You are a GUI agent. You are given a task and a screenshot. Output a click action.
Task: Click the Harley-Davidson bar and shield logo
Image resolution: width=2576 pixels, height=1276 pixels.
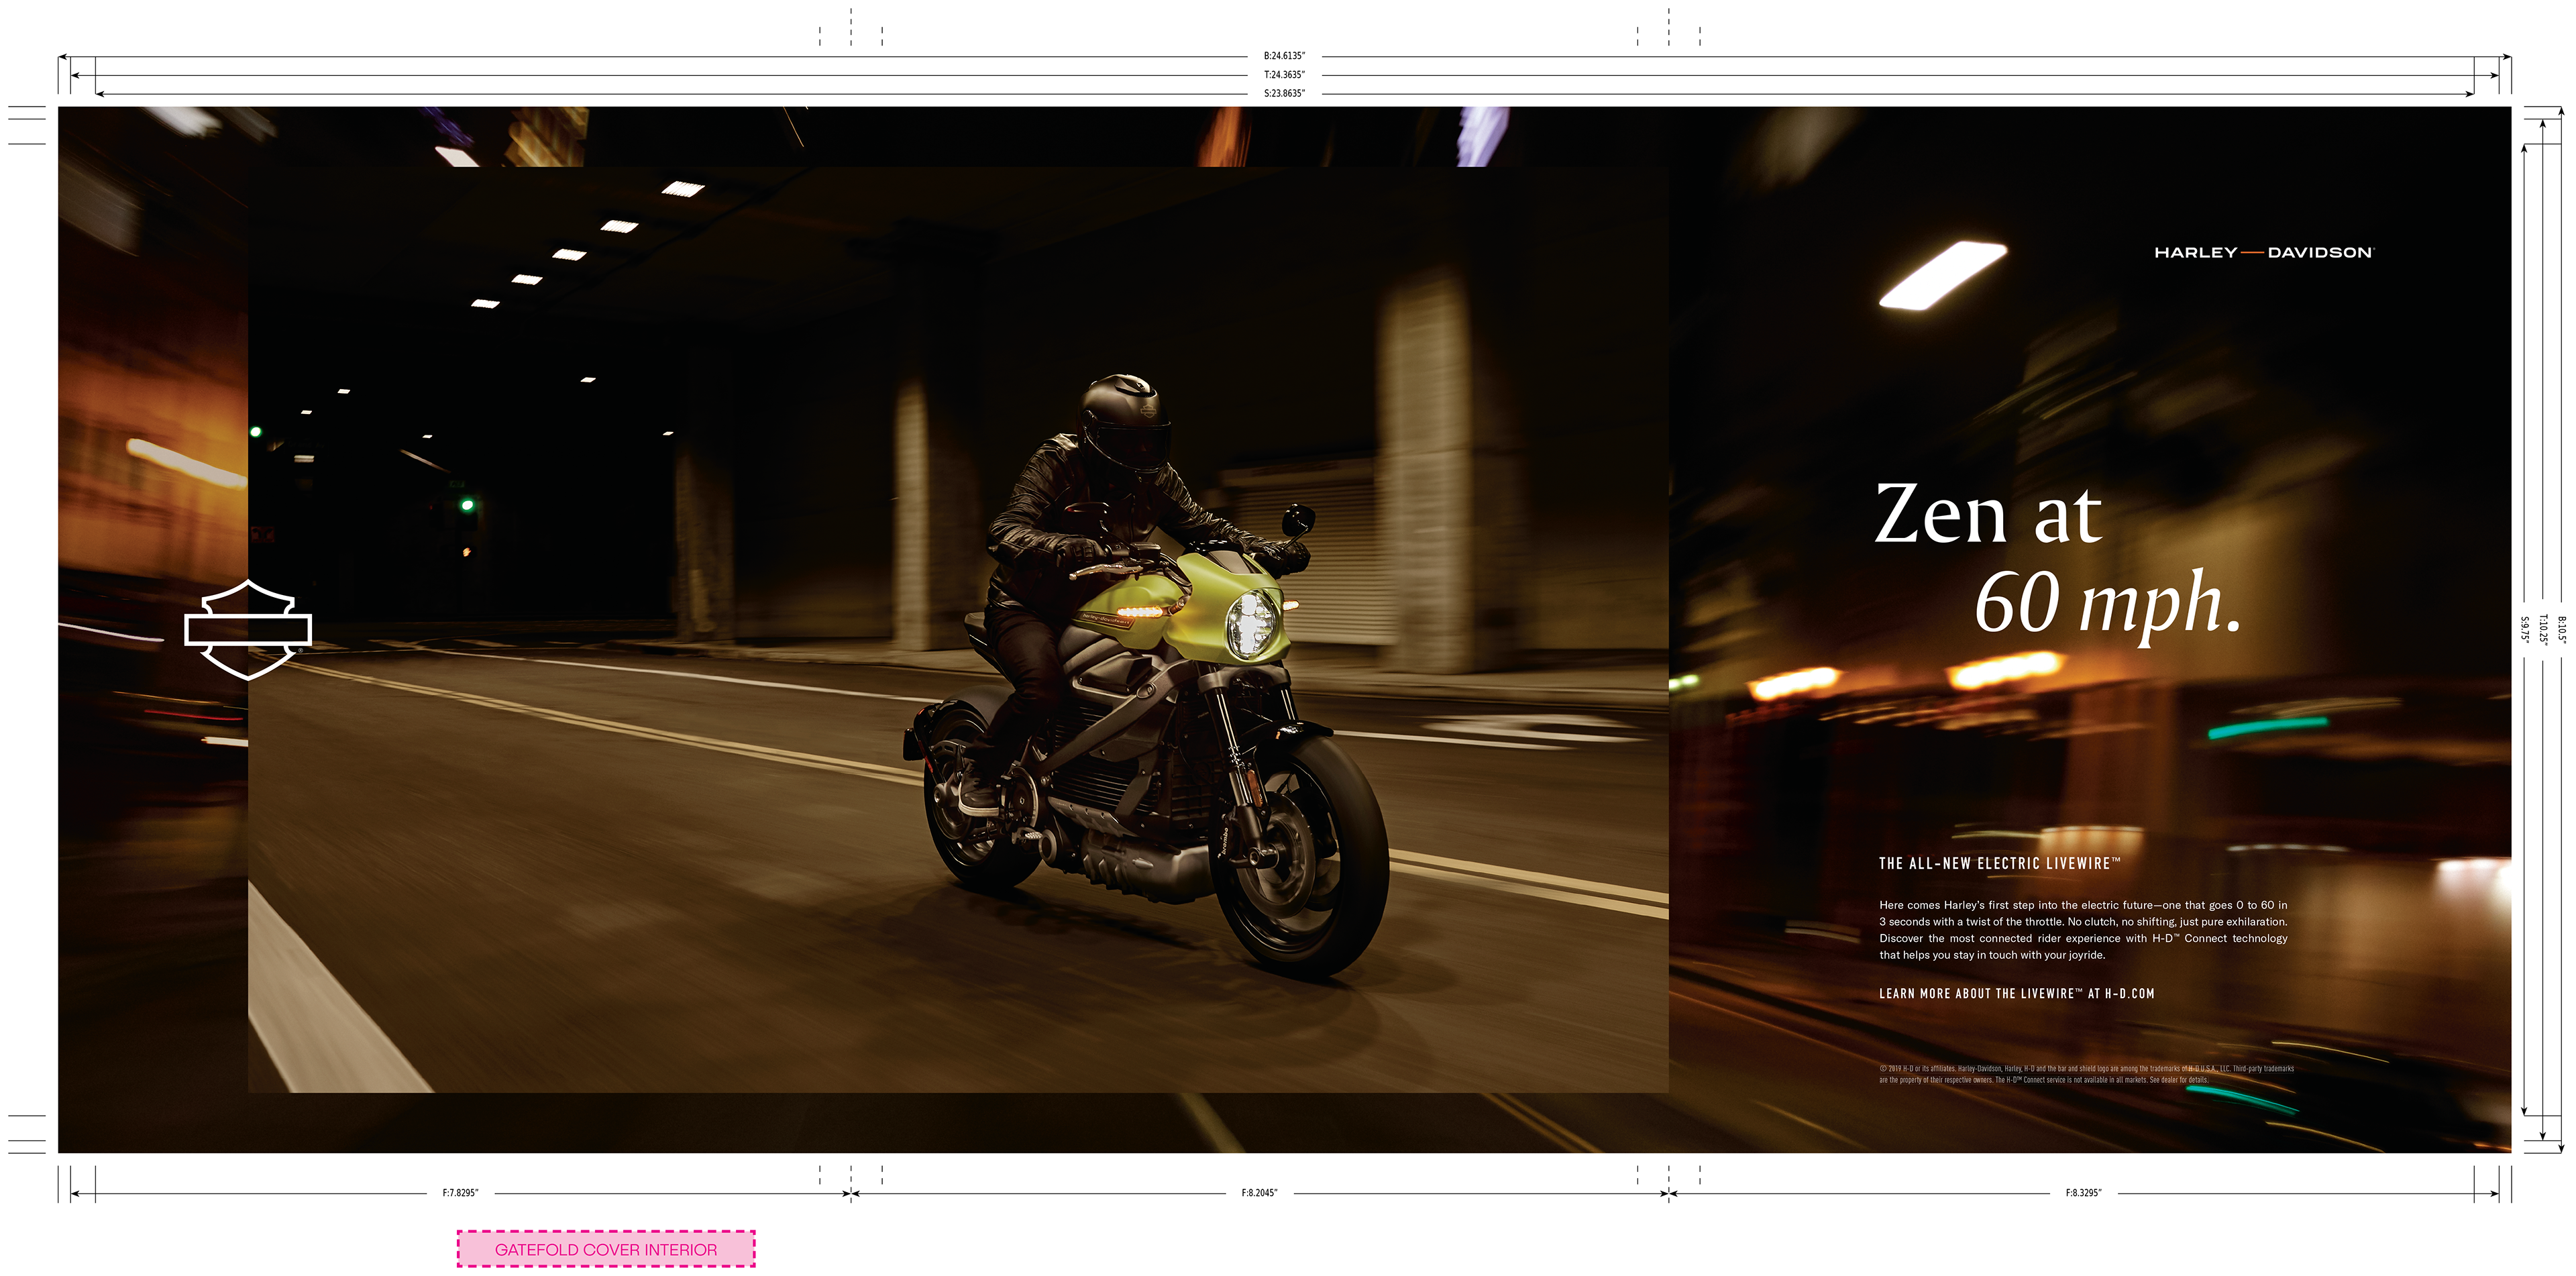coord(248,629)
